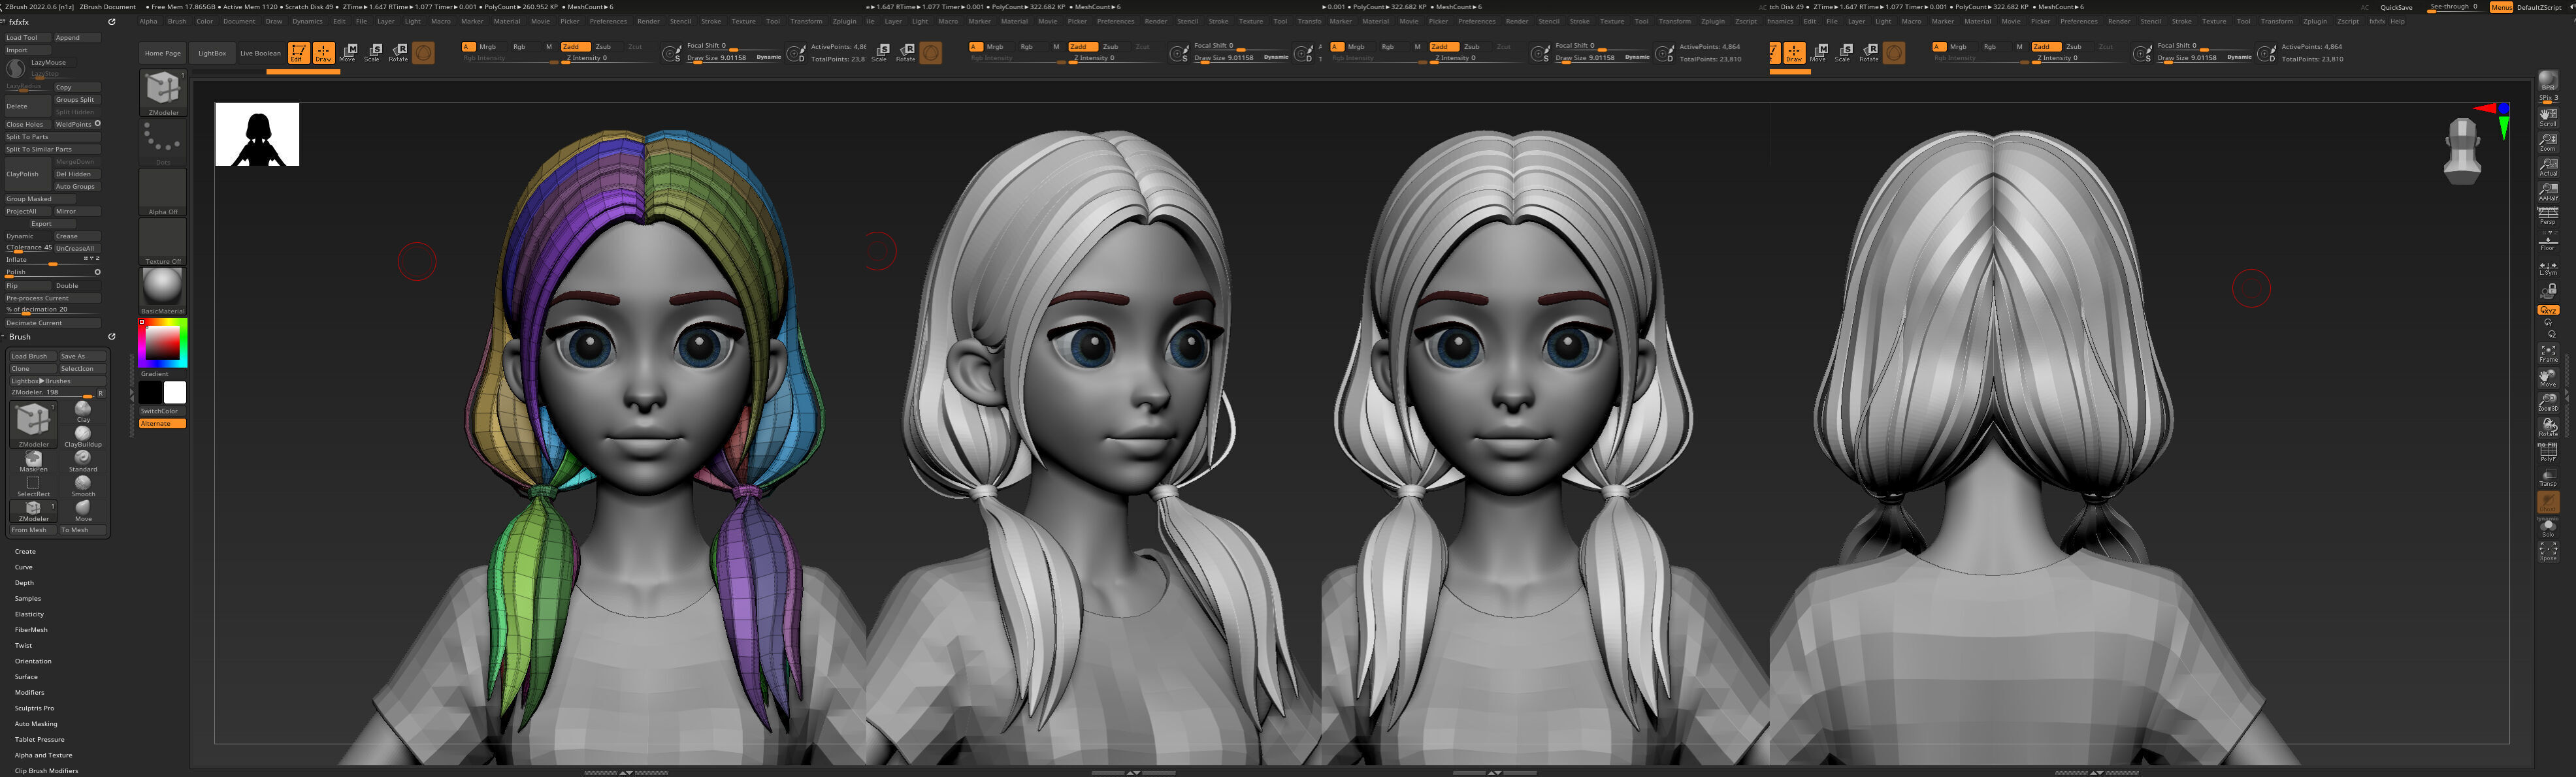This screenshot has width=2576, height=777.
Task: Click the Xpose icon
Action: pos(2548,551)
